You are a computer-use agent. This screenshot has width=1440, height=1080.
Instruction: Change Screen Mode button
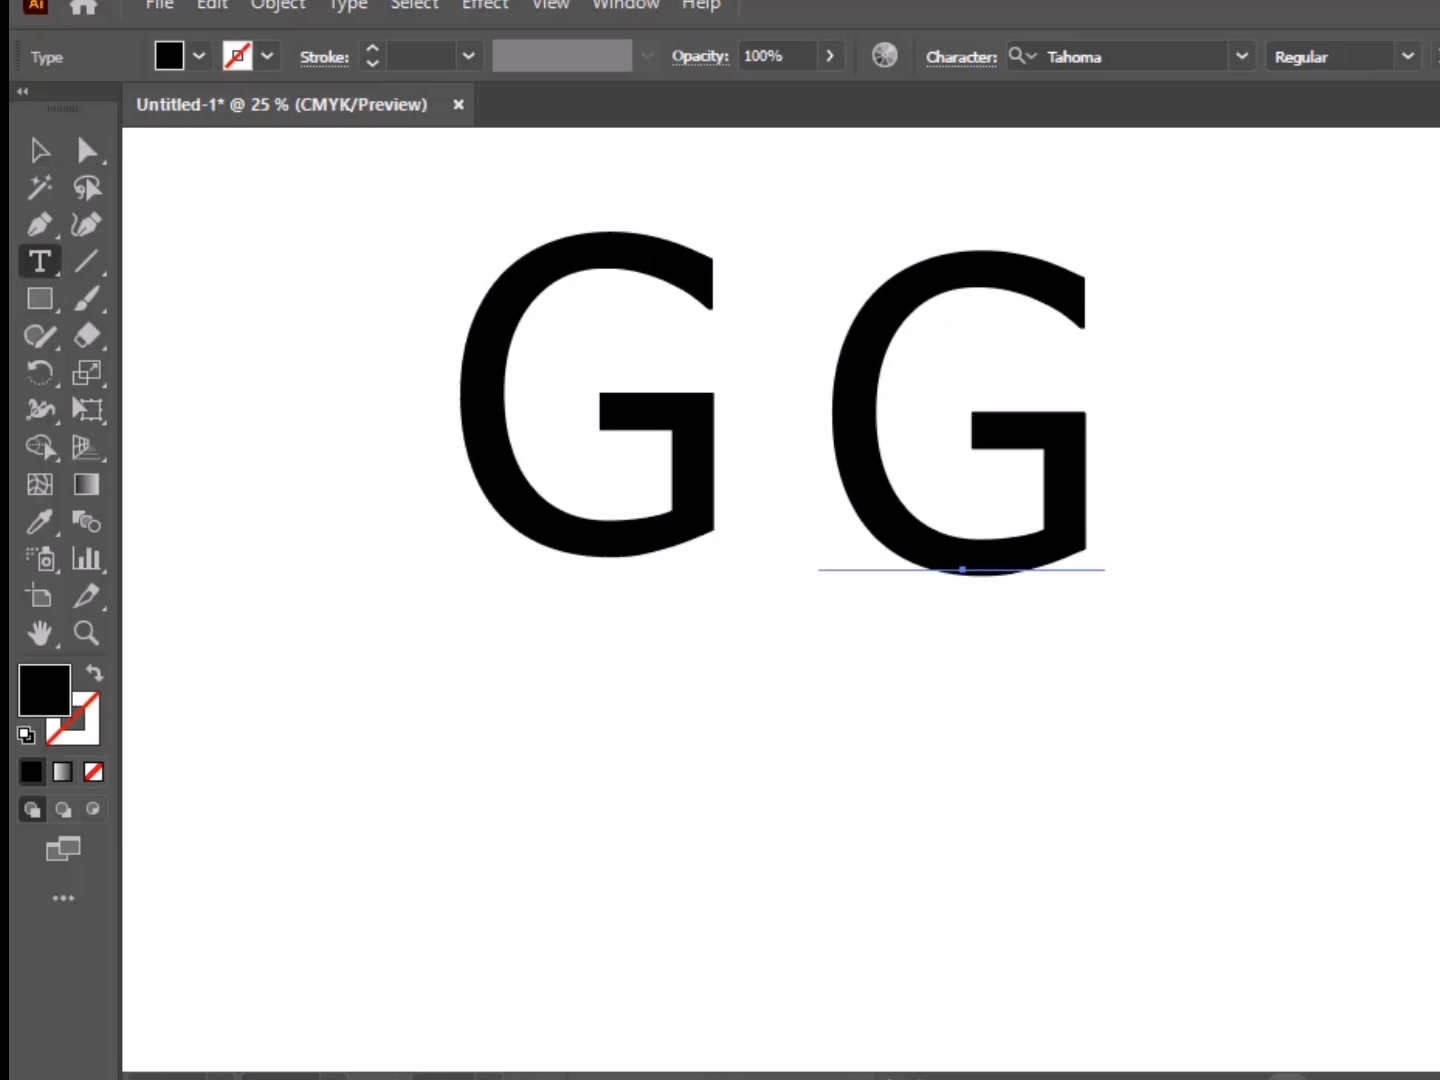[x=63, y=850]
